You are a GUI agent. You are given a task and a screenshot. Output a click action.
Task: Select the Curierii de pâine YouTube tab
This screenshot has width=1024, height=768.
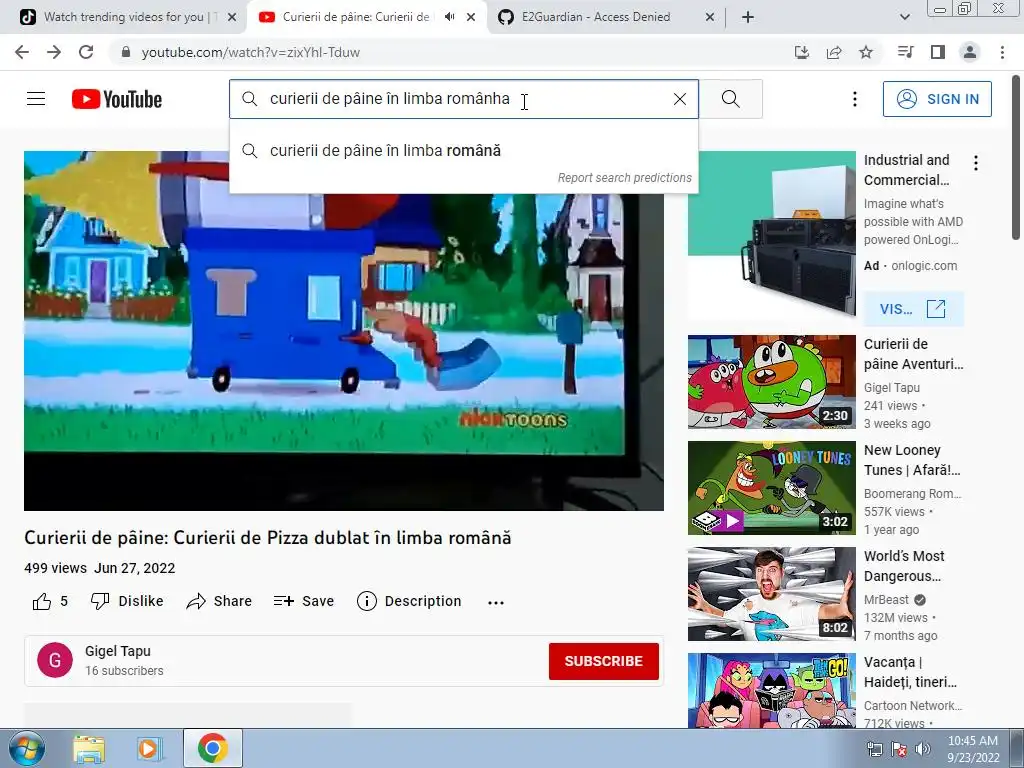pyautogui.click(x=356, y=17)
